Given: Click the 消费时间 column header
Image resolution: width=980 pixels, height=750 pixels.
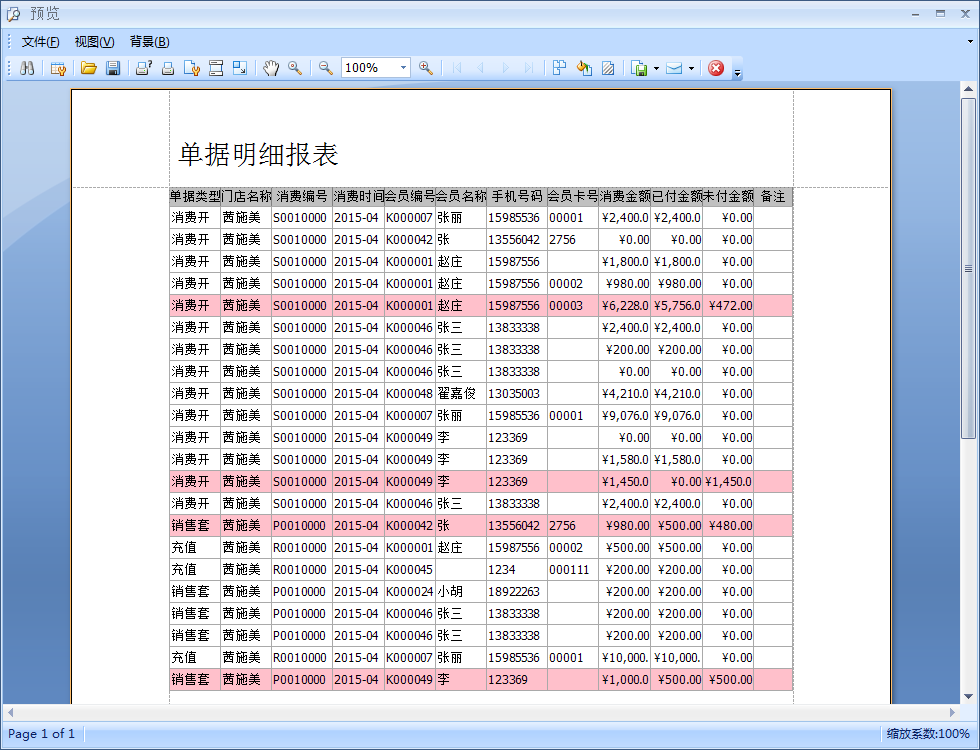Looking at the screenshot, I should pyautogui.click(x=358, y=196).
